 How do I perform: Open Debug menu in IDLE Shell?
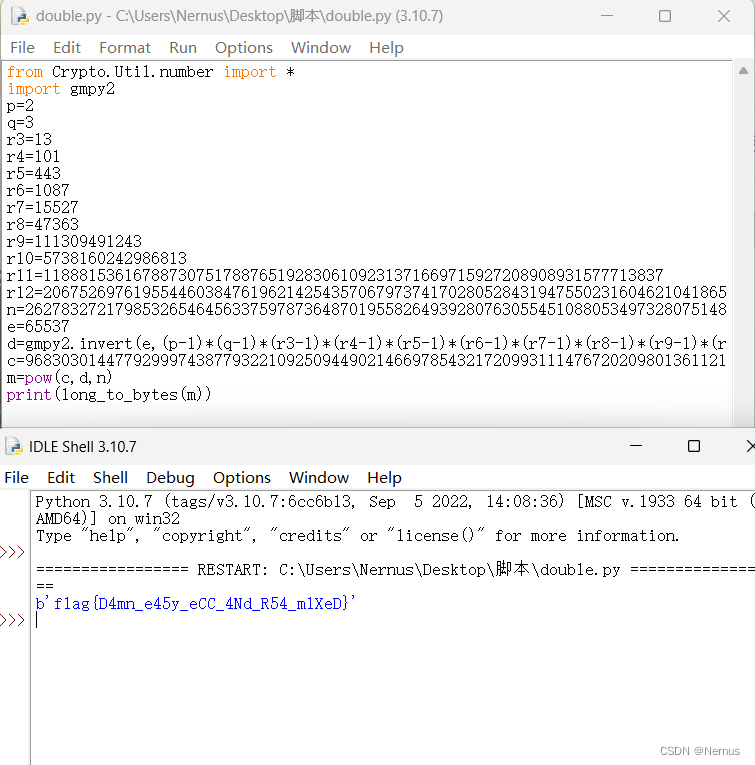tap(170, 477)
